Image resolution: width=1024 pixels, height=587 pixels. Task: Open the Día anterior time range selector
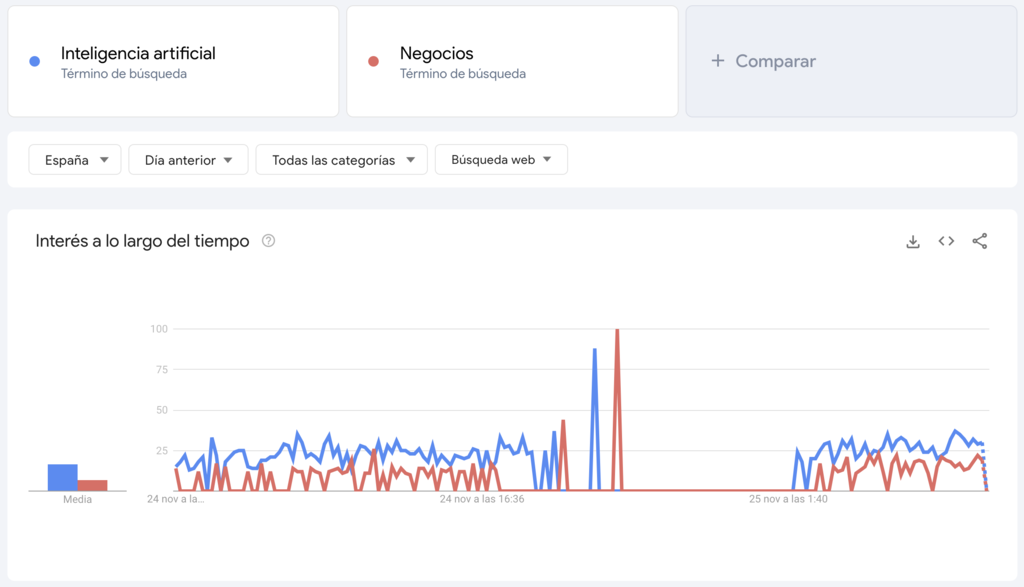coord(188,159)
